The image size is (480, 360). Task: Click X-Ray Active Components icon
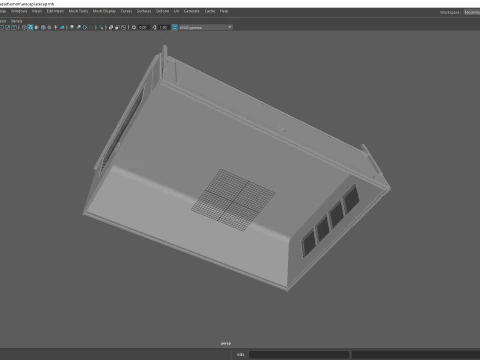117,27
